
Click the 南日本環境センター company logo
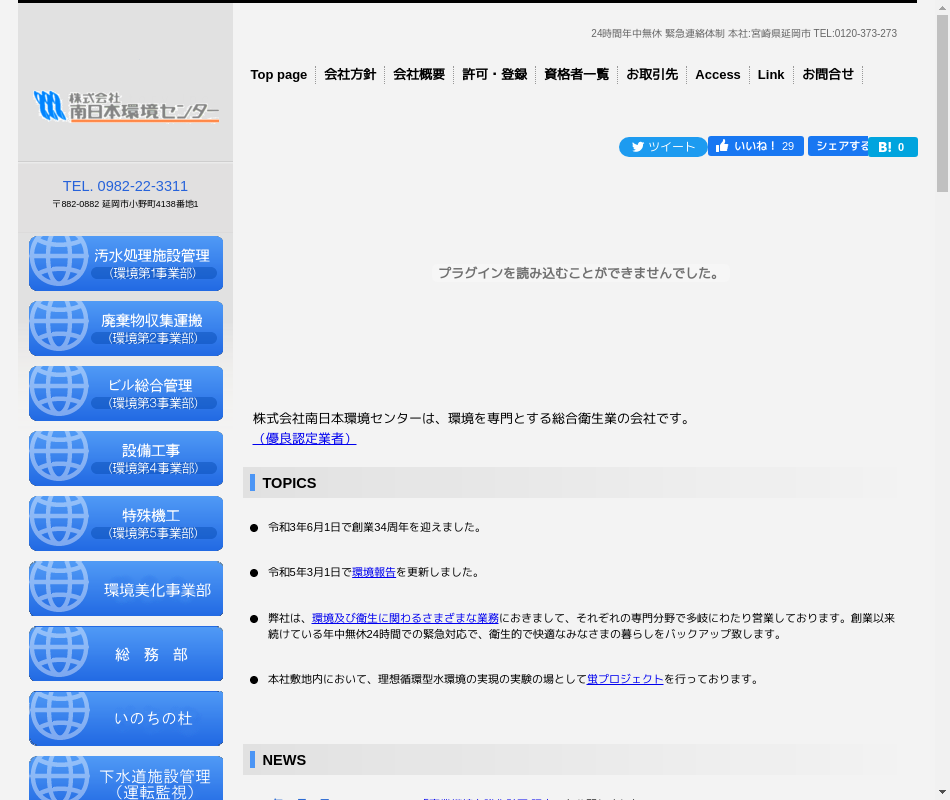pos(126,106)
